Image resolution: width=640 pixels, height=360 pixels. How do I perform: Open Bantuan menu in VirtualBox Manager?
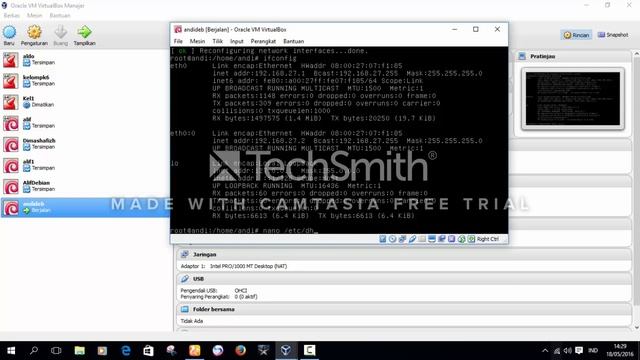click(60, 16)
